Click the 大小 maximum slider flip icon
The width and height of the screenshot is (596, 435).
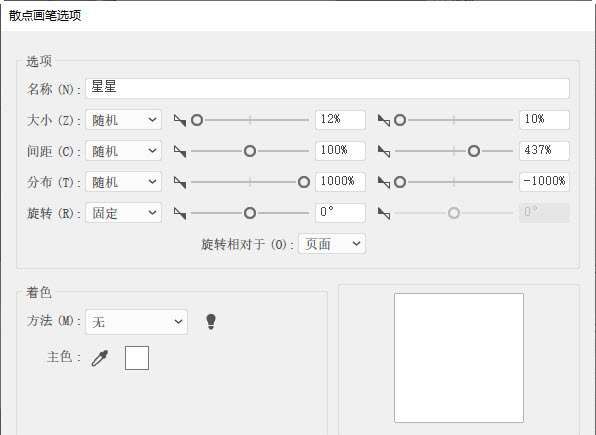pos(384,121)
